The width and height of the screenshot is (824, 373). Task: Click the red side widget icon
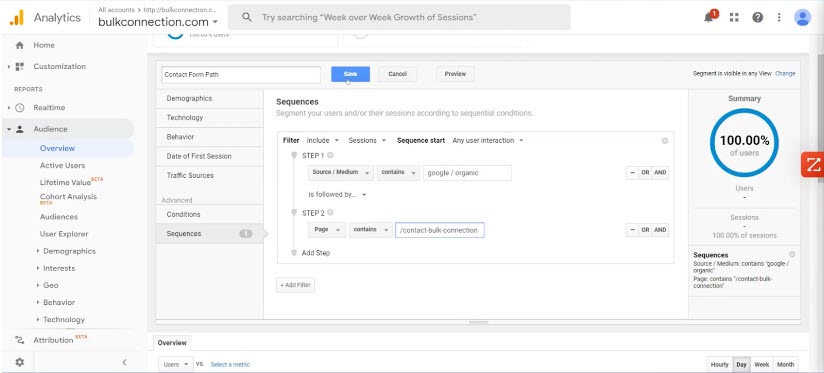[812, 165]
